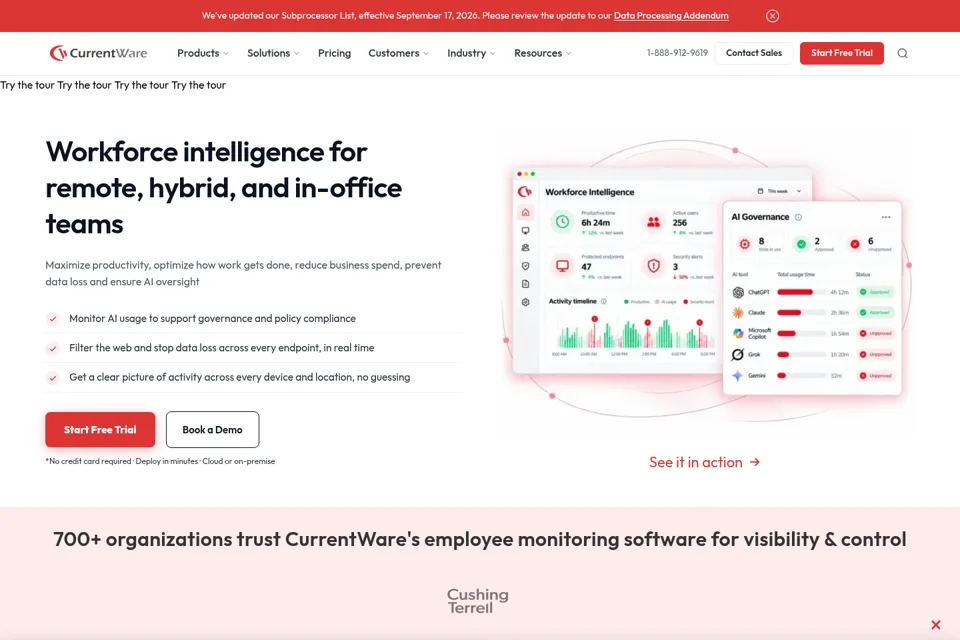Click the security alerts shield icon
Viewport: 960px width, 640px height.
coord(653,266)
